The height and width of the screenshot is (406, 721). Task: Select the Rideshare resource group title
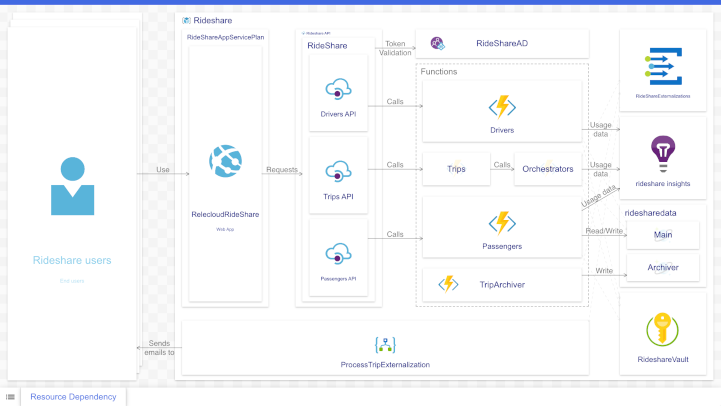212,20
